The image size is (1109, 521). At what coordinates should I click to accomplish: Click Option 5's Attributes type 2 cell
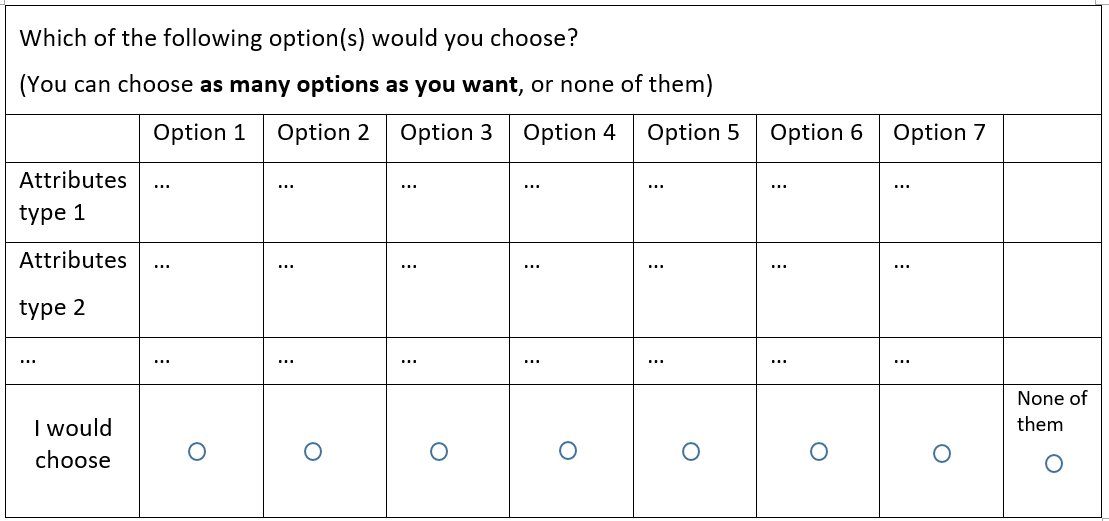[x=695, y=290]
